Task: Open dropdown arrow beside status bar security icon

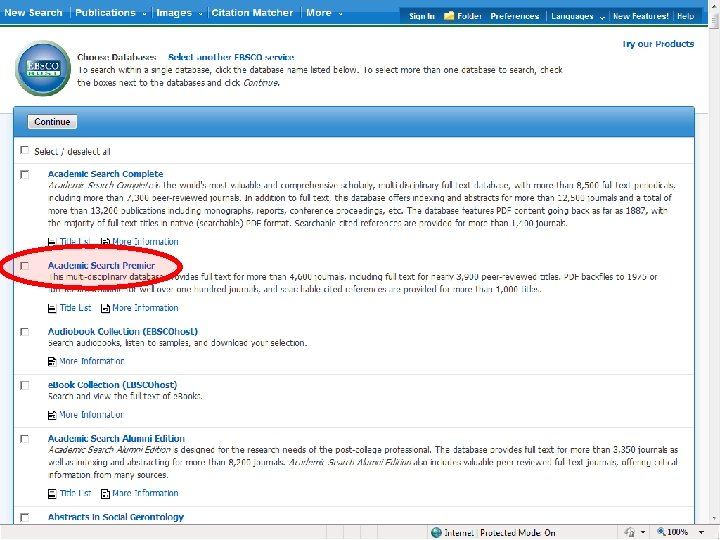Action: (x=643, y=533)
